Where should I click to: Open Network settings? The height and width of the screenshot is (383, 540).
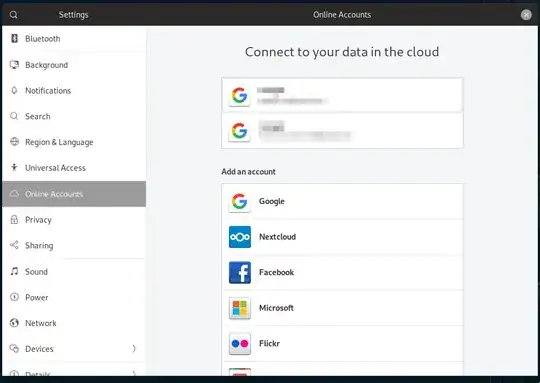(74, 323)
